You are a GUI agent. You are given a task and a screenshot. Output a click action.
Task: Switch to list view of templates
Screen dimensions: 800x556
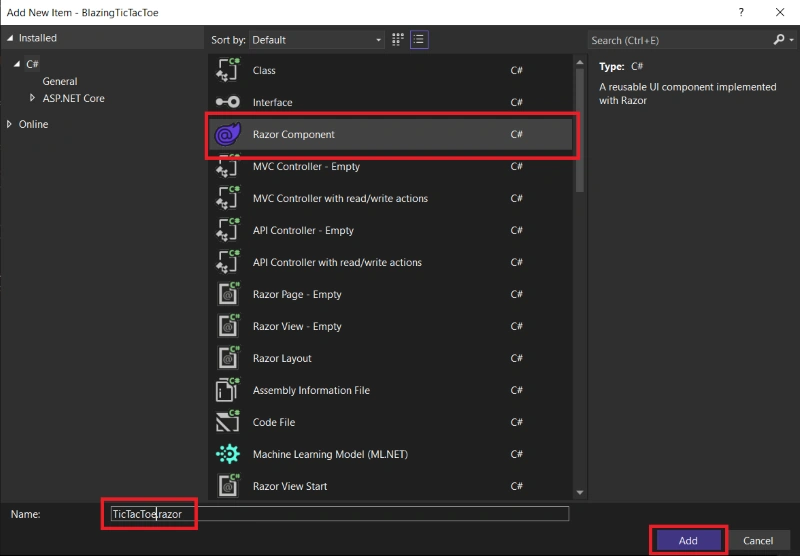click(x=419, y=39)
